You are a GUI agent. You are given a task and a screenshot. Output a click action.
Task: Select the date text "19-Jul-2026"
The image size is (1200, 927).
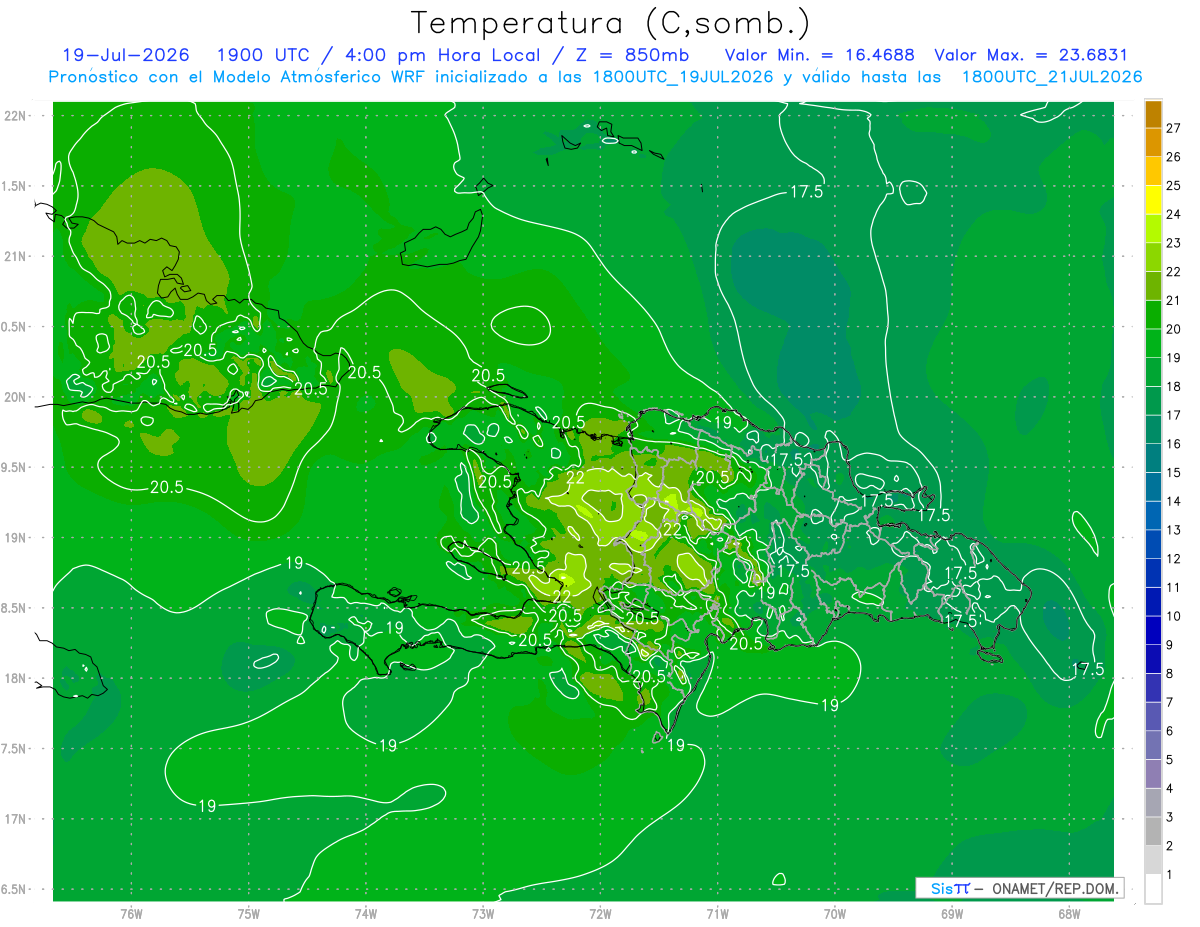(125, 55)
